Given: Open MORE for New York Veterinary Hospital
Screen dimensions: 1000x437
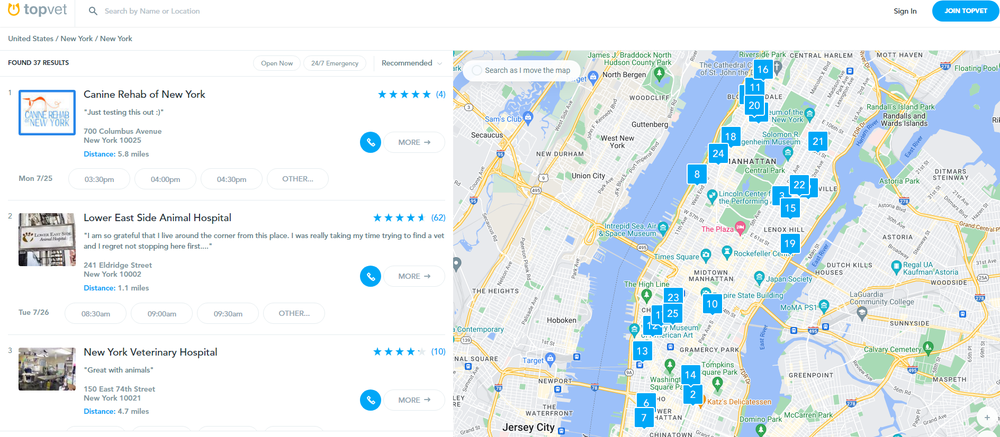Looking at the screenshot, I should coord(414,400).
